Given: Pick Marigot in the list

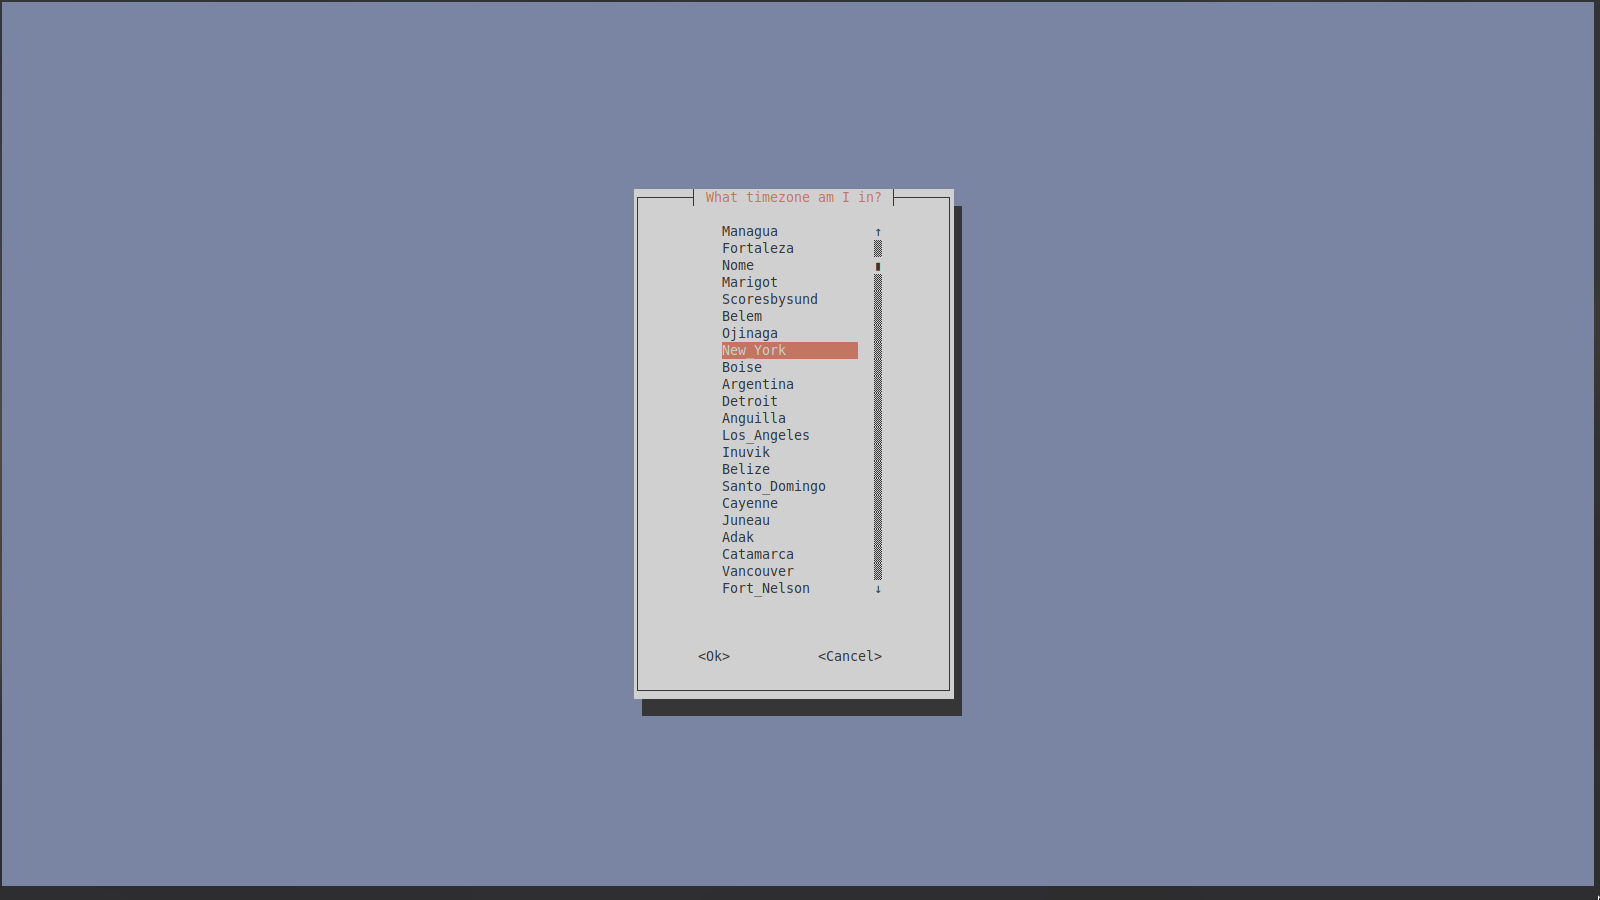Looking at the screenshot, I should pos(750,282).
